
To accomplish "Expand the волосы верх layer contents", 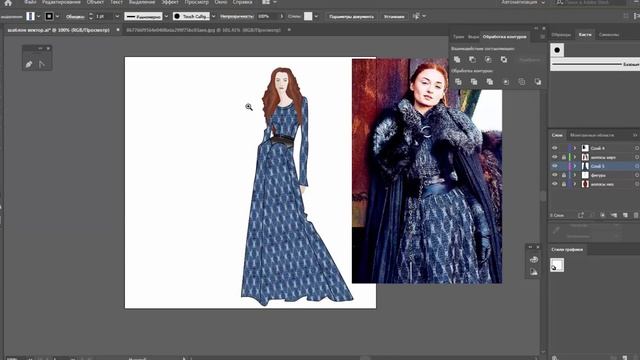I will pos(575,157).
